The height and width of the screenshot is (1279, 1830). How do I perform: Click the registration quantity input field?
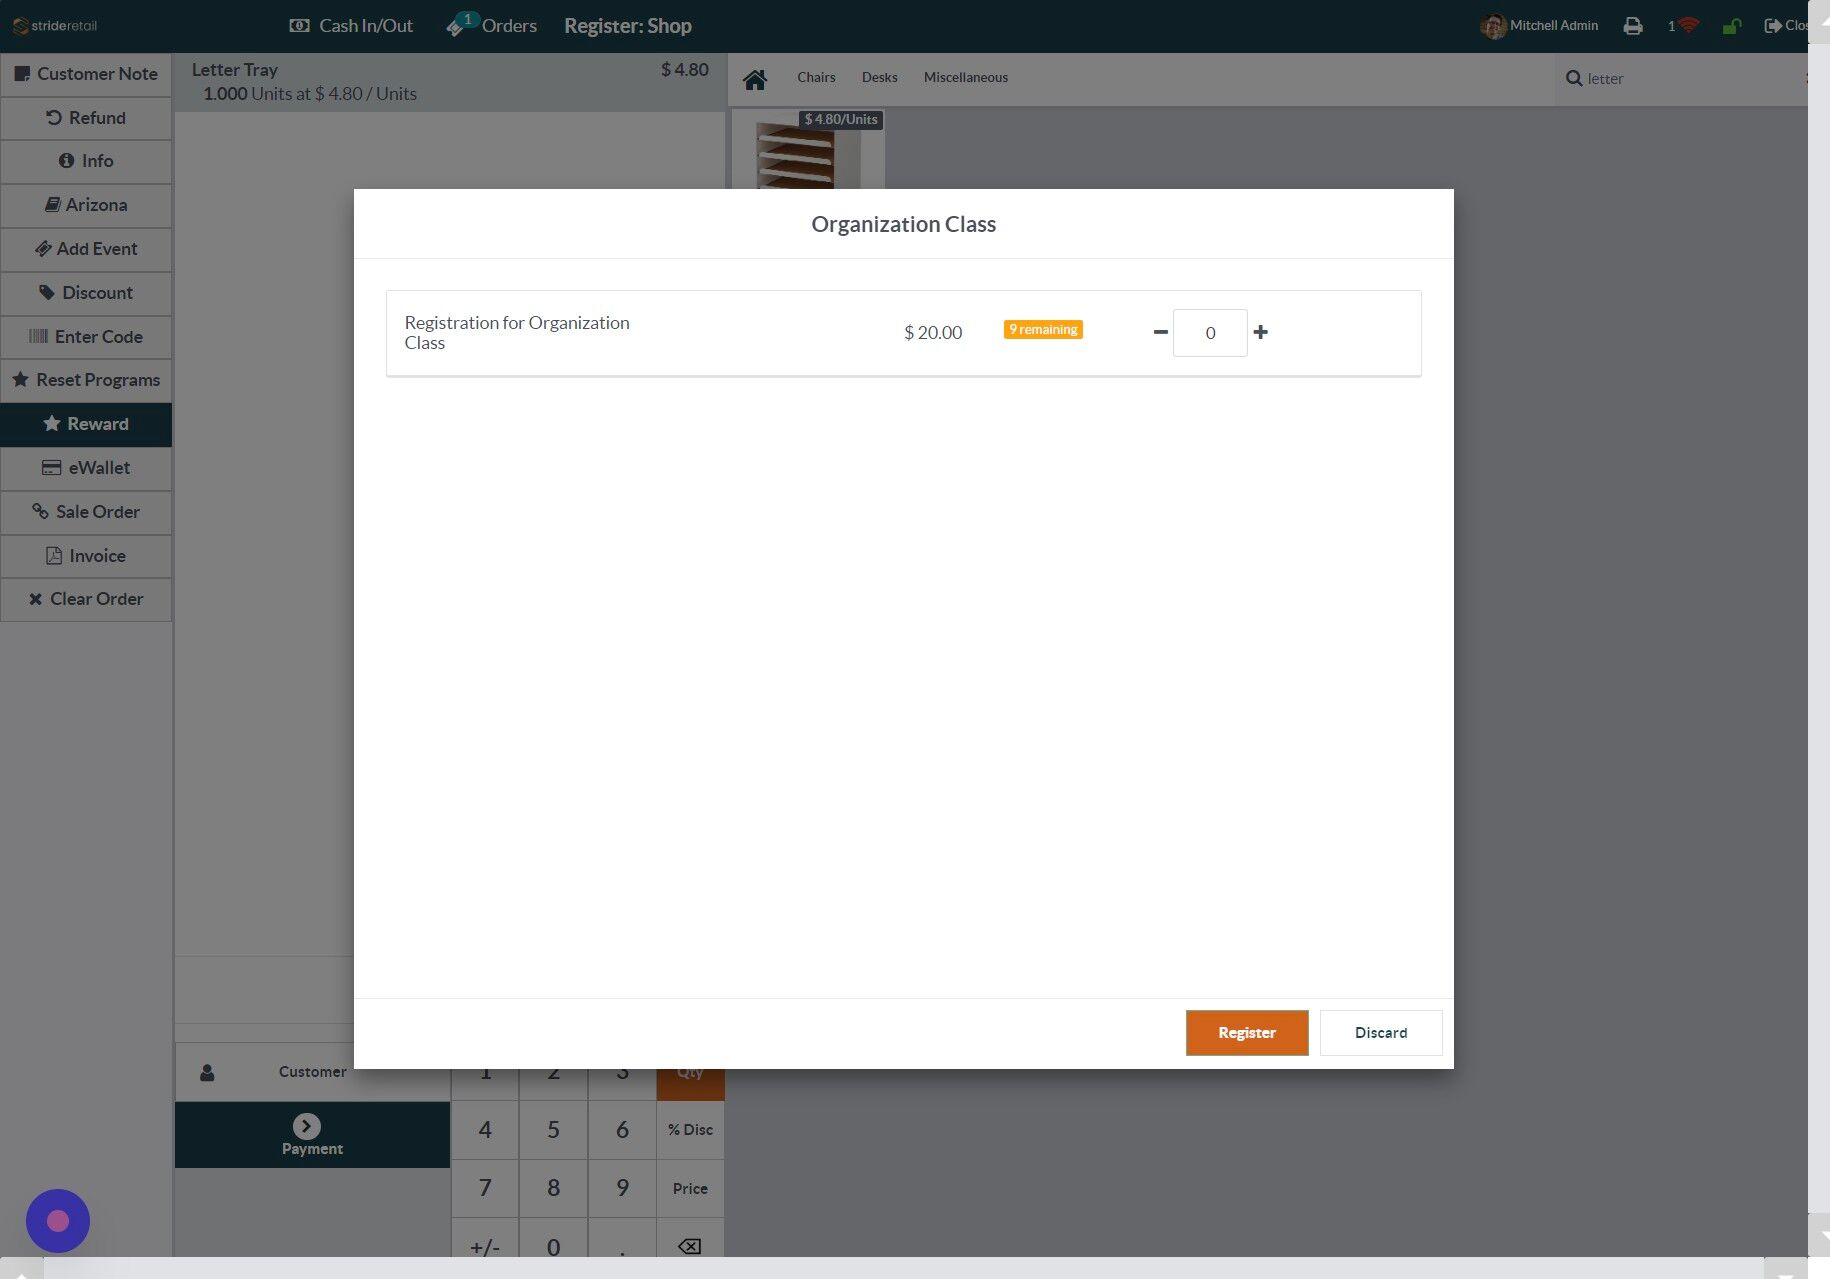coord(1210,333)
